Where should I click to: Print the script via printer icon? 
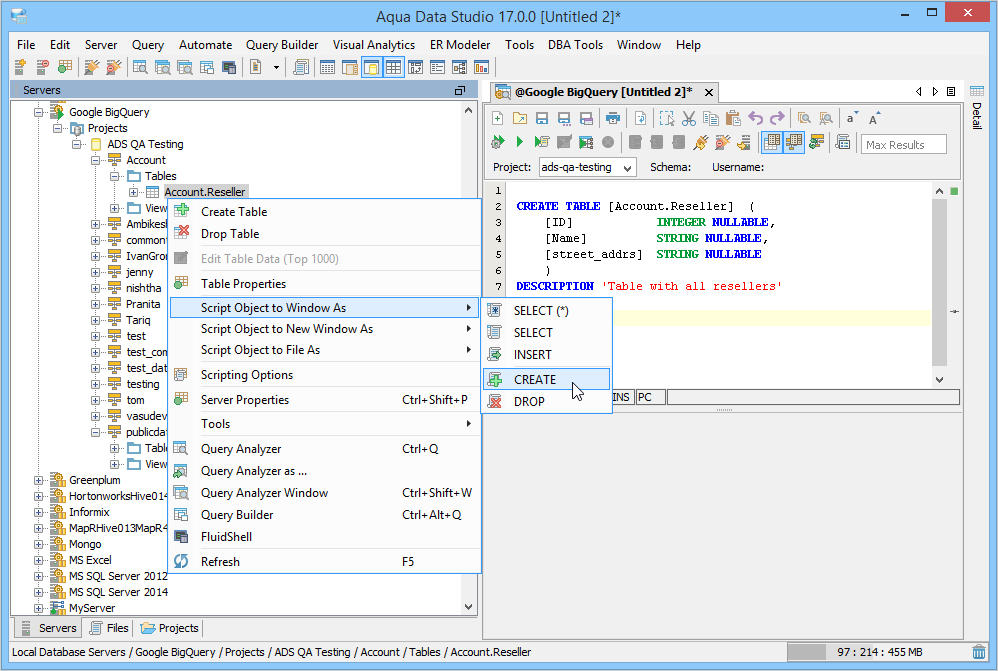click(x=612, y=118)
